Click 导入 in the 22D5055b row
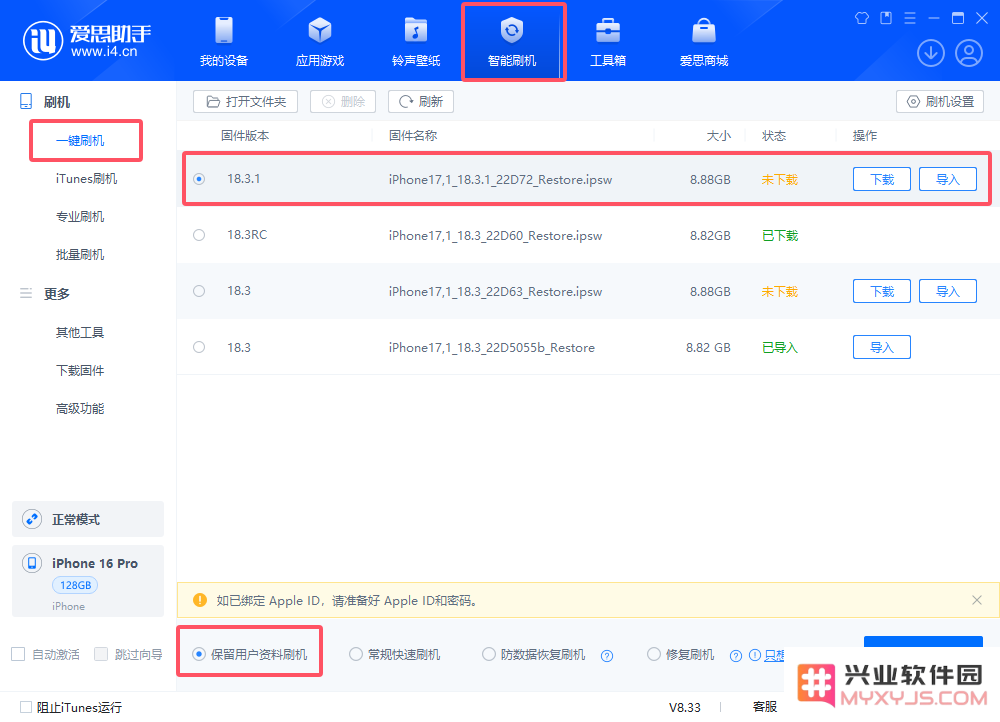 coord(882,347)
